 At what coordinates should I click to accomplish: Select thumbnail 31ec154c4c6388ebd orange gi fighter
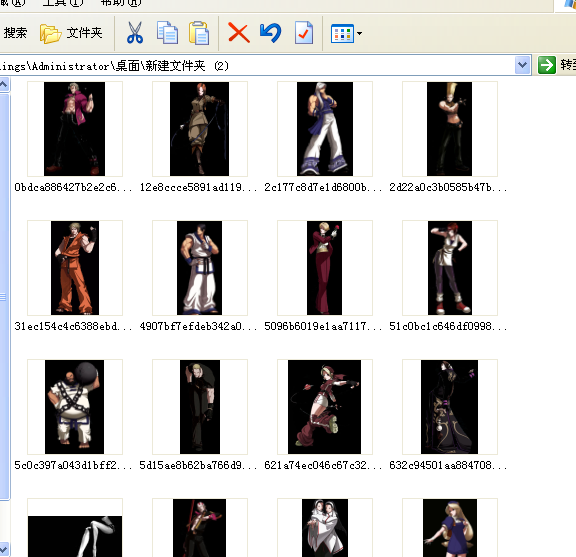coord(75,268)
